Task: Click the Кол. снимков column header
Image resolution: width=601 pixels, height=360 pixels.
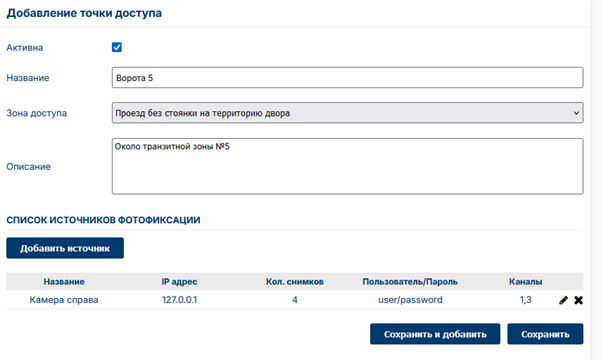Action: point(295,282)
